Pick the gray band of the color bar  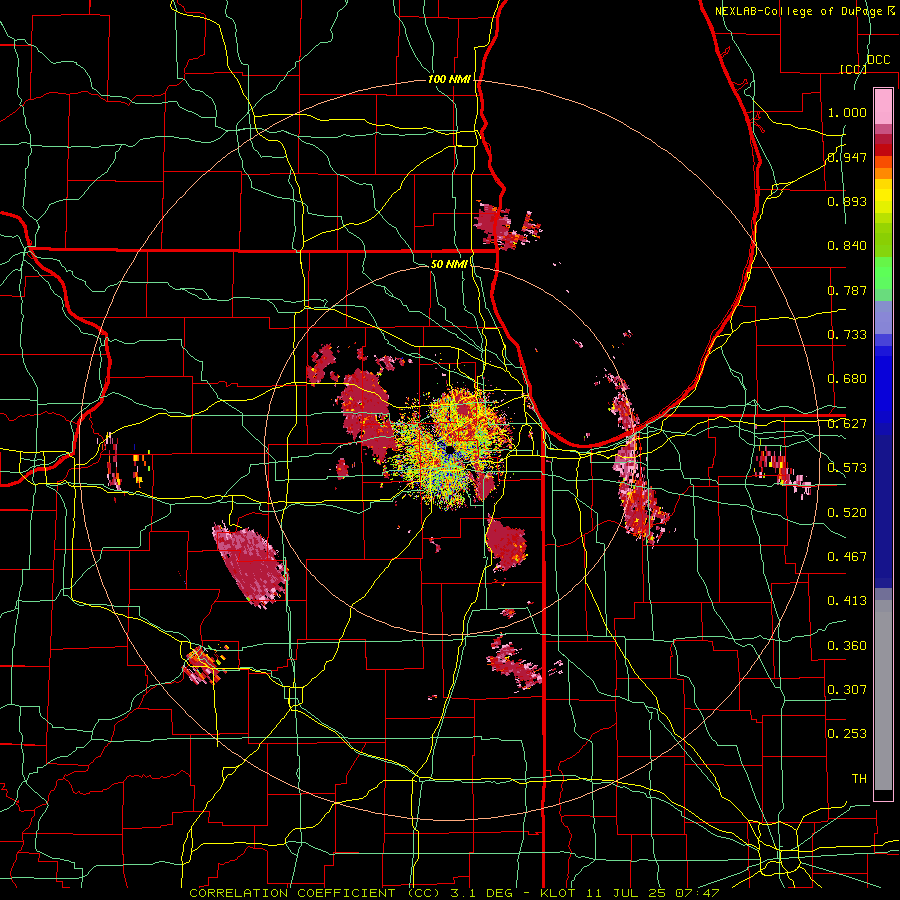(x=883, y=695)
